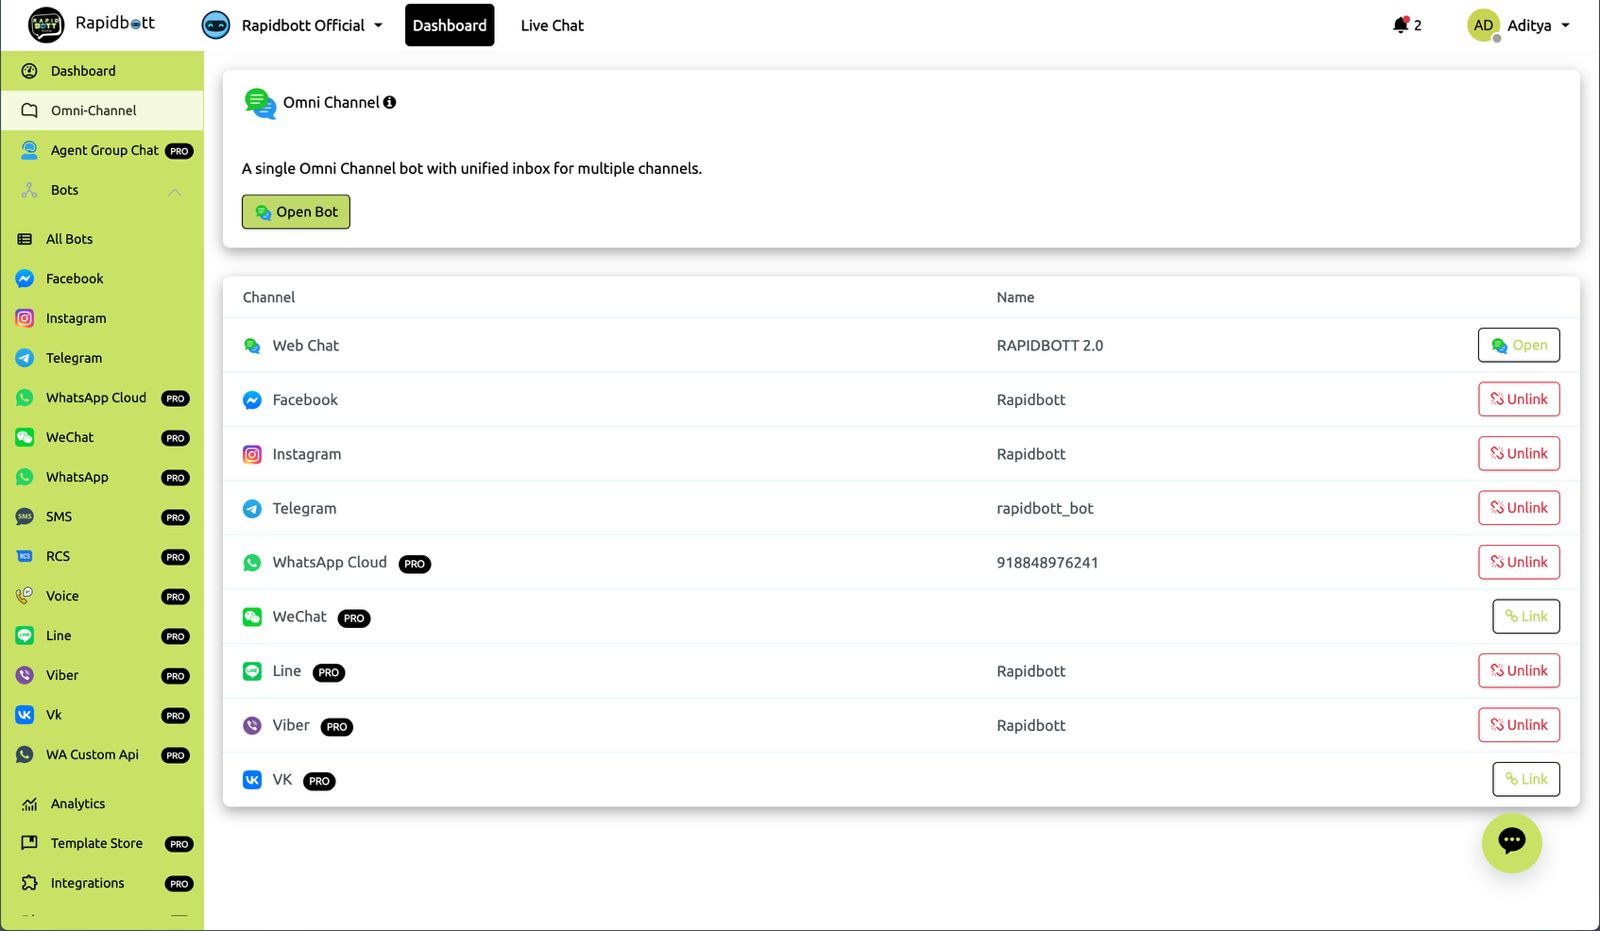This screenshot has width=1600, height=931.
Task: Click the Web Chat icon in table
Action: point(252,345)
